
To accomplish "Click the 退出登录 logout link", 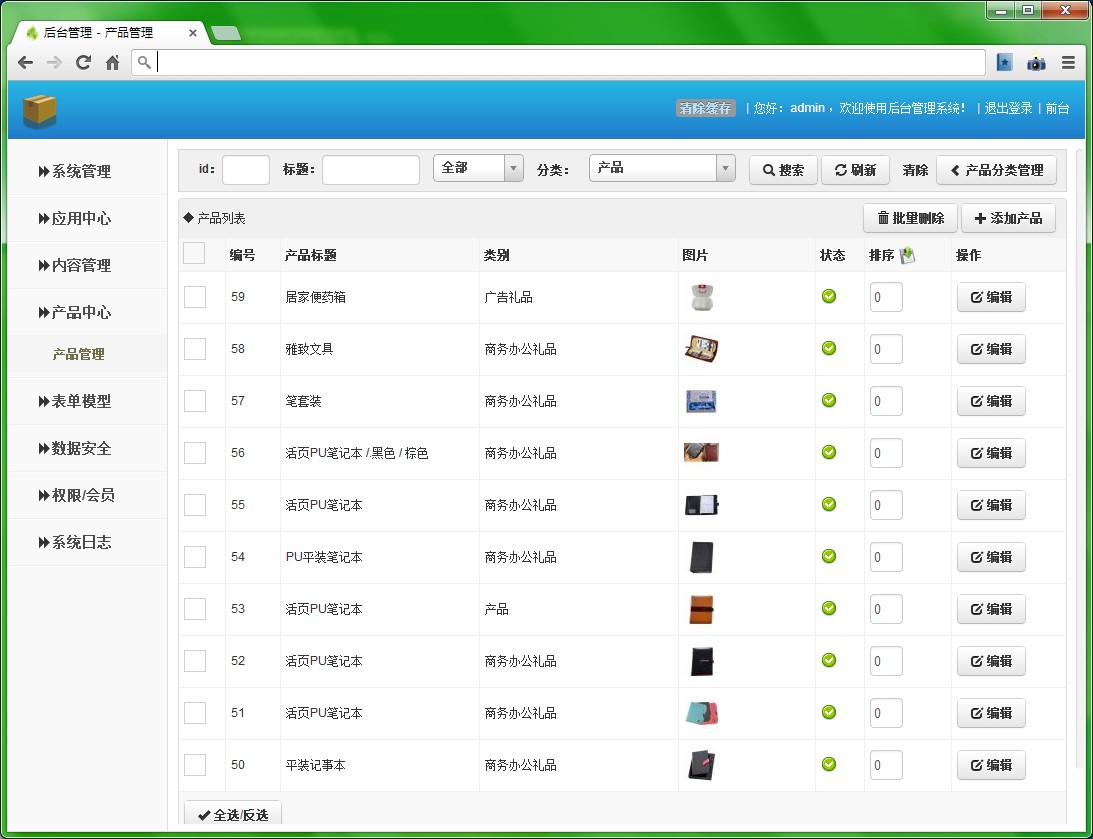I will point(1008,108).
